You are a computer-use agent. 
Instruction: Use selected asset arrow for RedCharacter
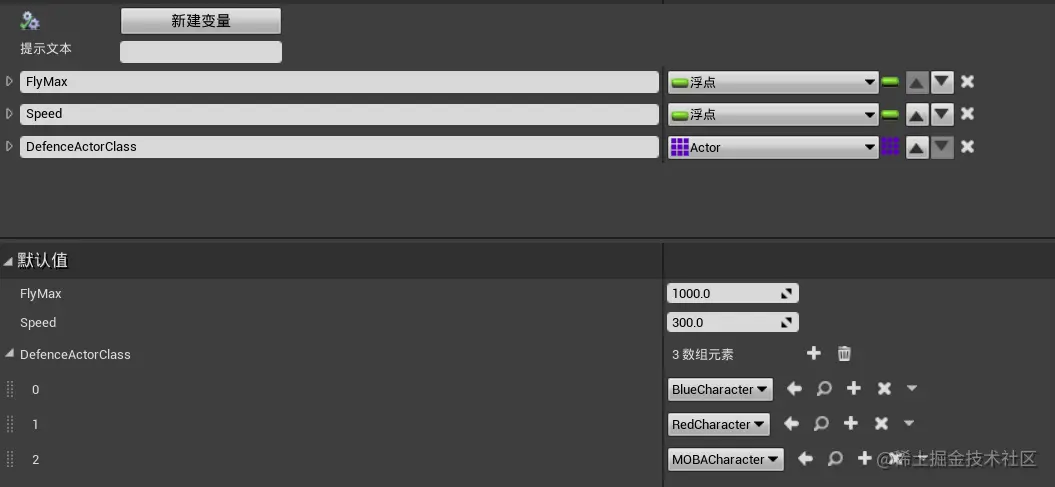click(791, 424)
